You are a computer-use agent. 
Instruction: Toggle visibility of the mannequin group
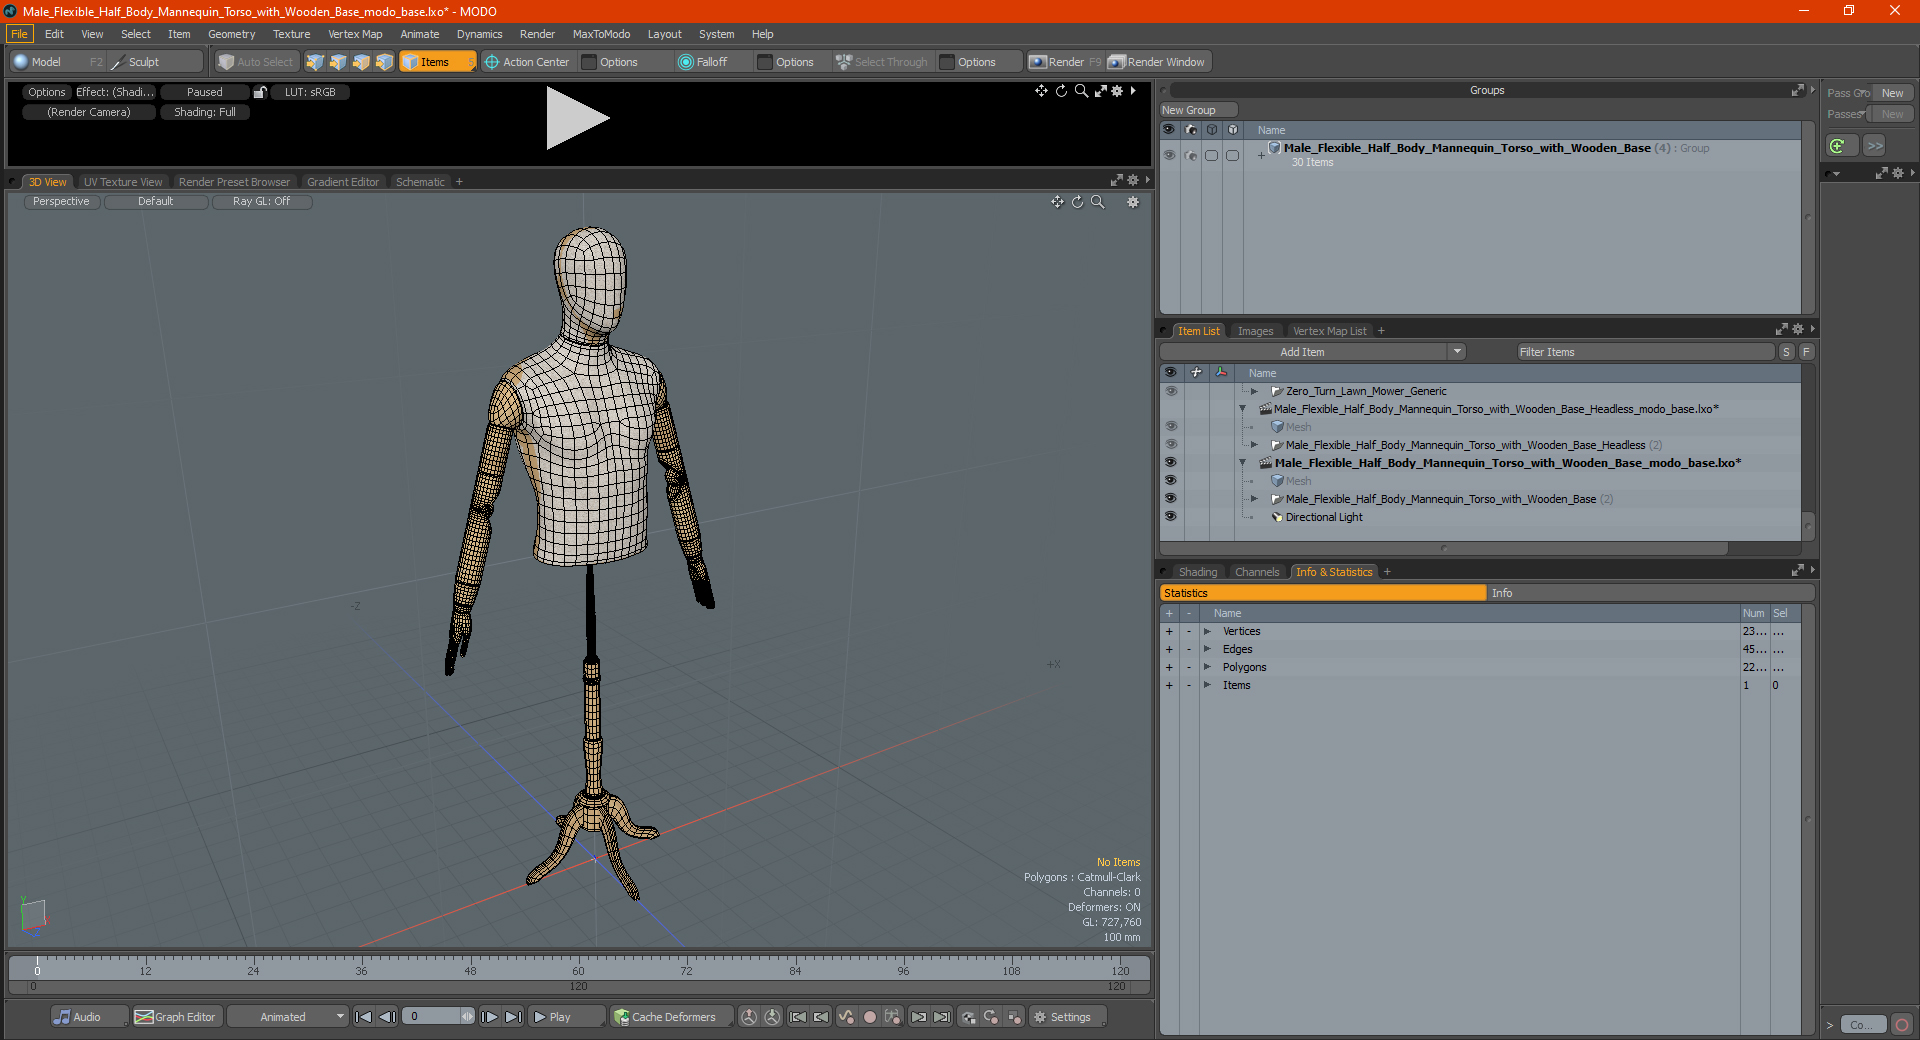[x=1168, y=155]
